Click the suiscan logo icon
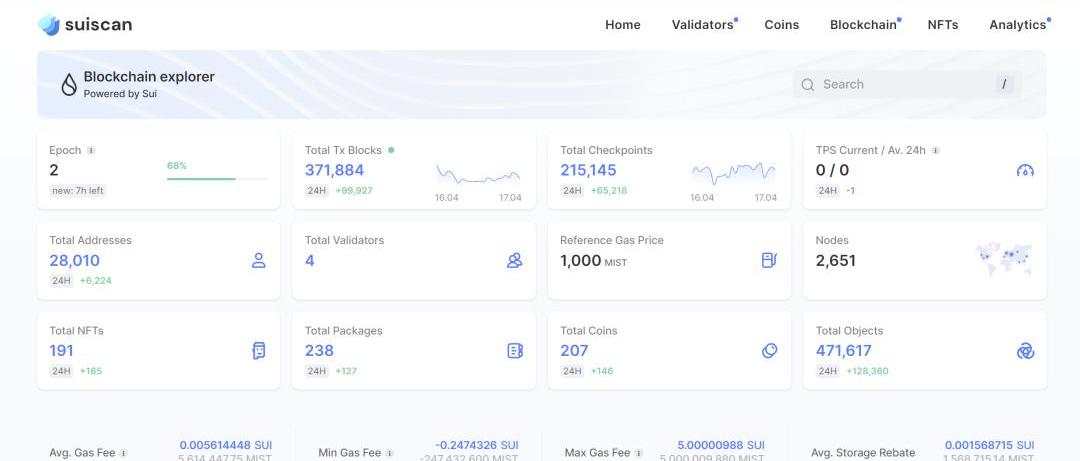The height and width of the screenshot is (461, 1080). (49, 25)
